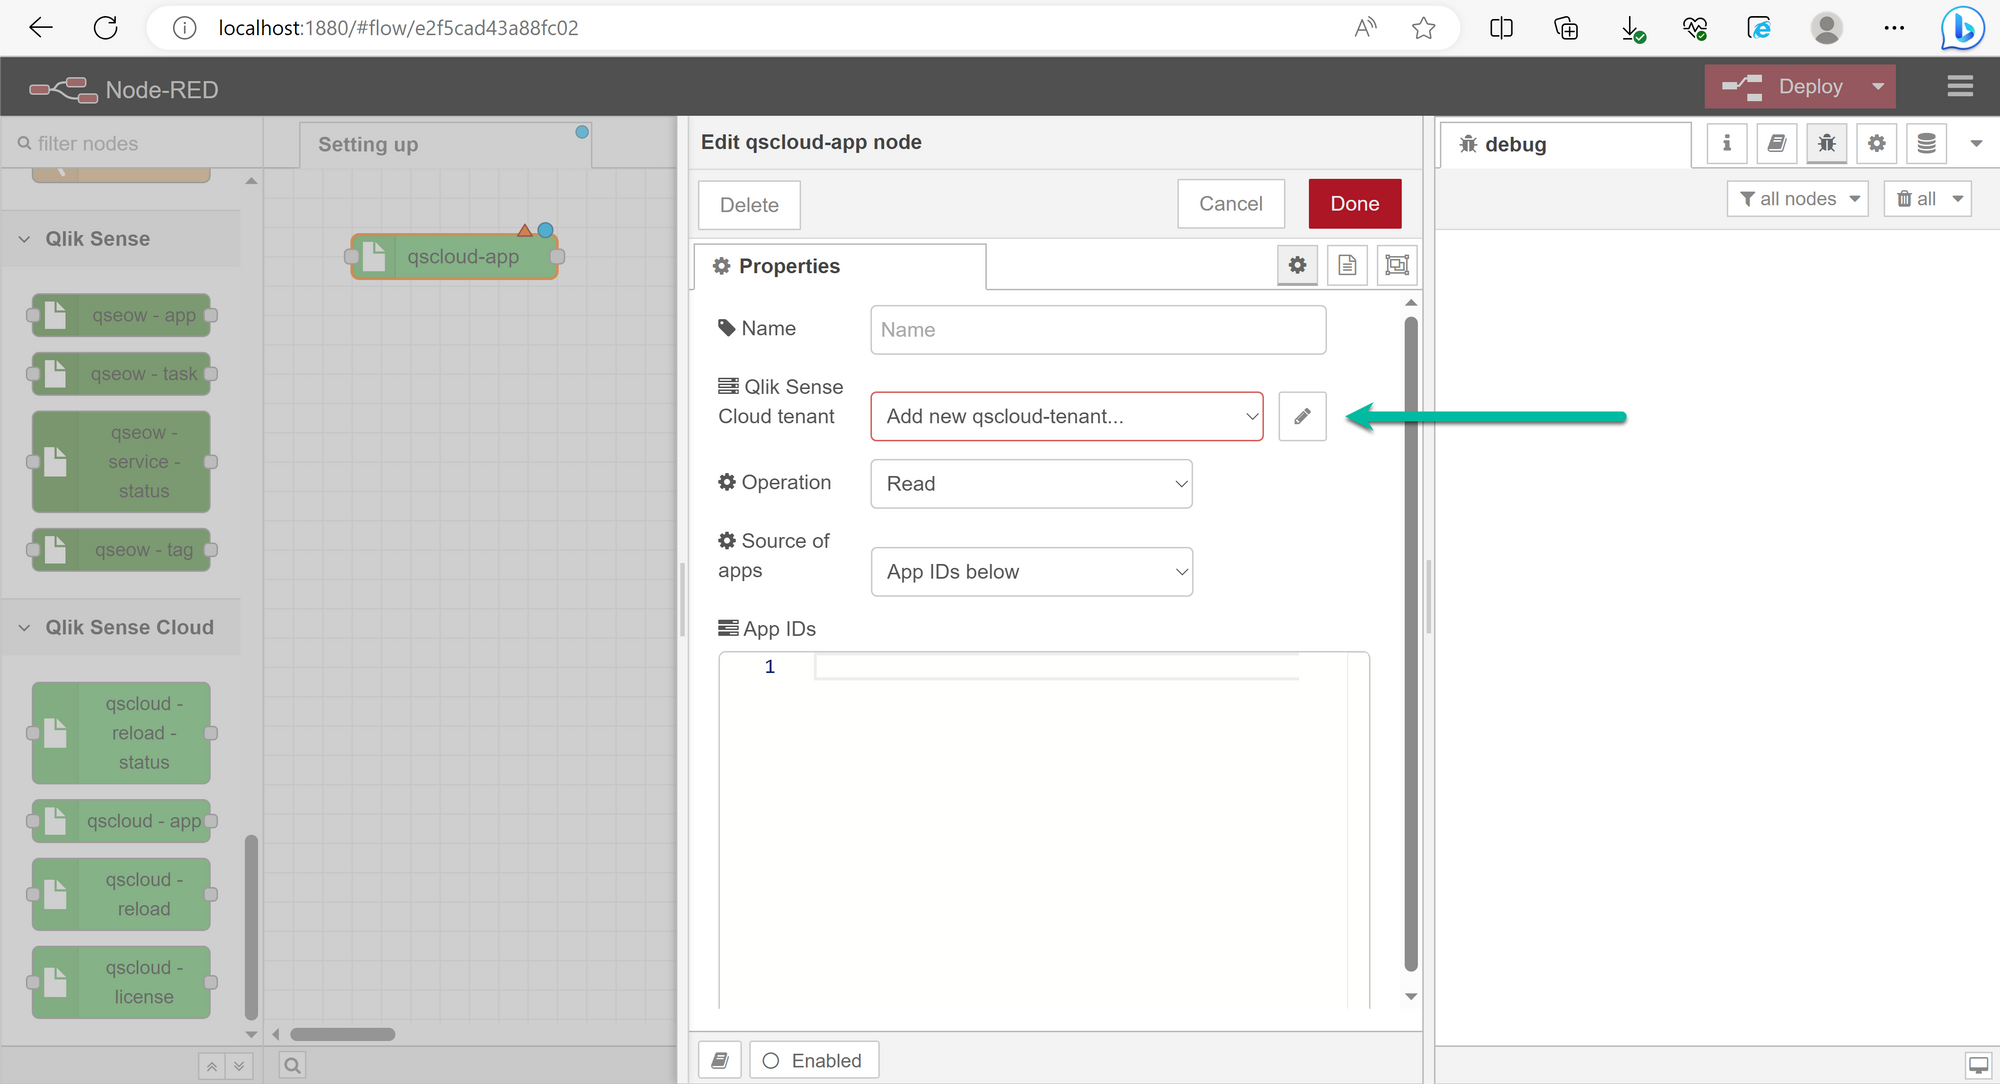Edit qscloud-tenant with pencil button
This screenshot has height=1084, width=2000.
coord(1302,416)
